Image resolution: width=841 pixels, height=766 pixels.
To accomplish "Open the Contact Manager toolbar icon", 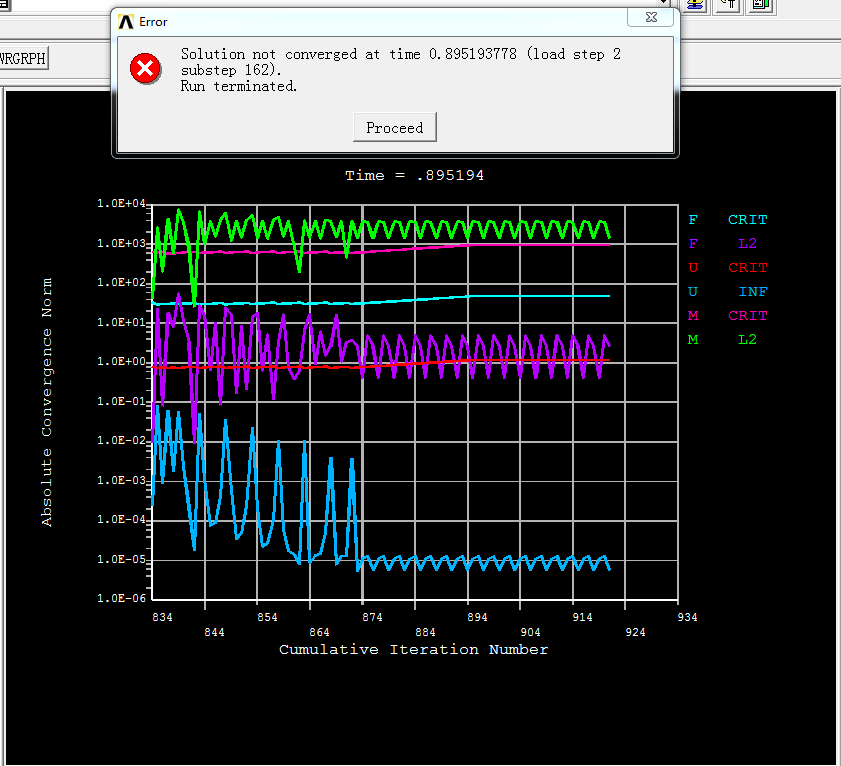I will pos(762,4).
